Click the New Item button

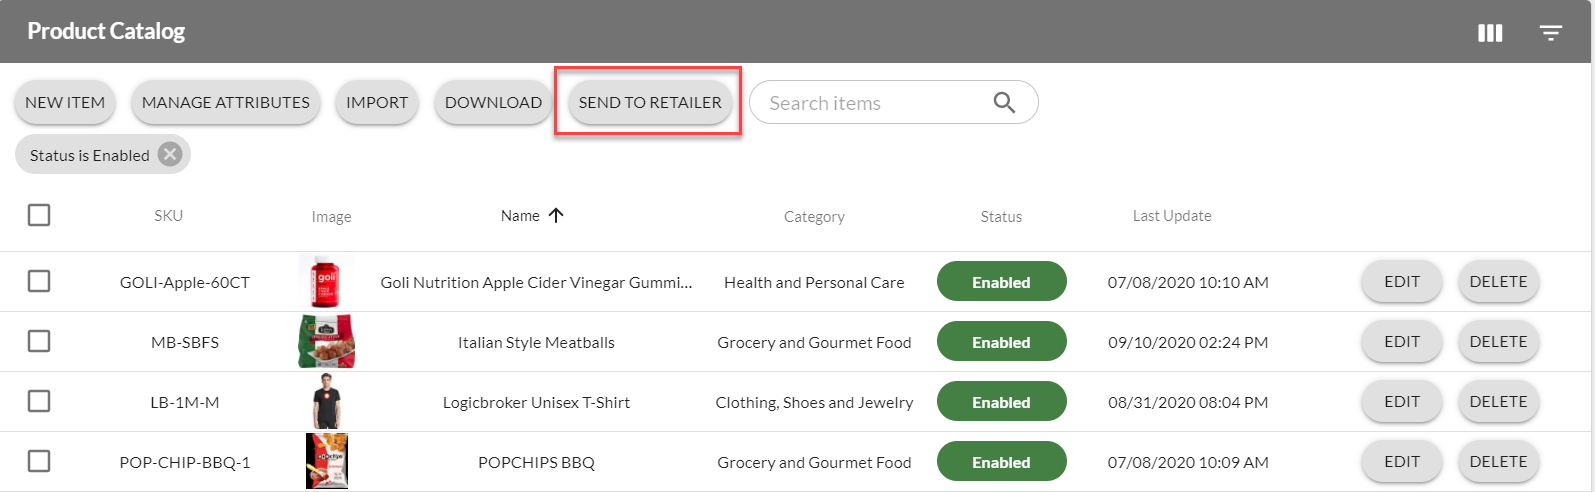[65, 102]
